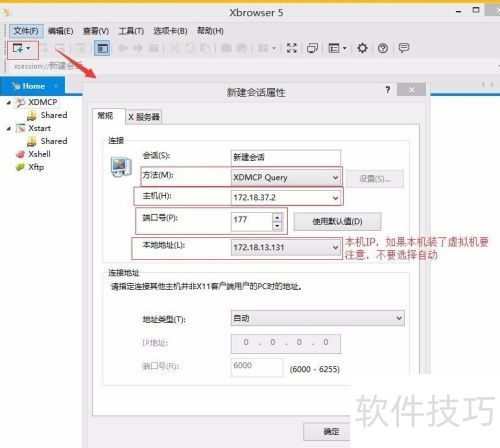Select the Shared folder under Xstart
The height and width of the screenshot is (448, 500).
coord(53,141)
